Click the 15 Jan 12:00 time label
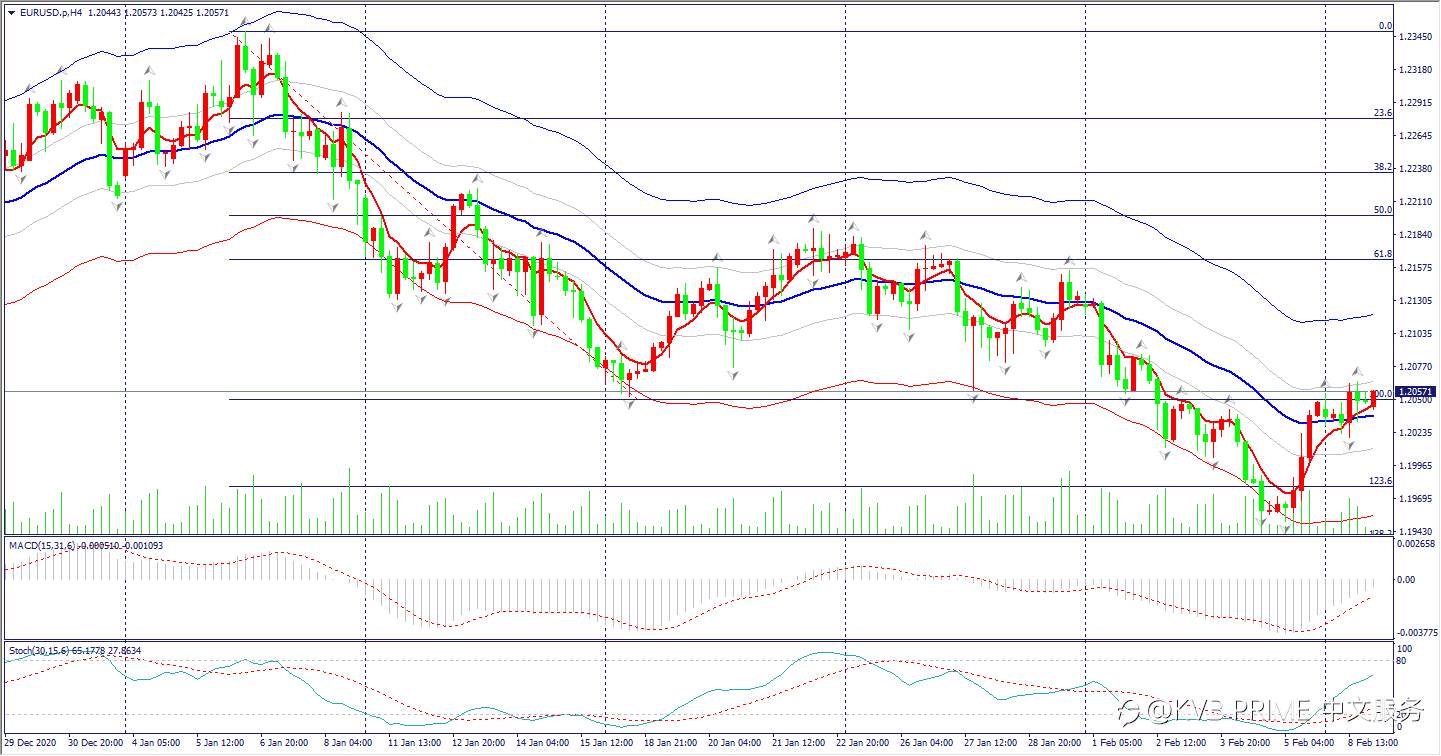 click(x=608, y=744)
